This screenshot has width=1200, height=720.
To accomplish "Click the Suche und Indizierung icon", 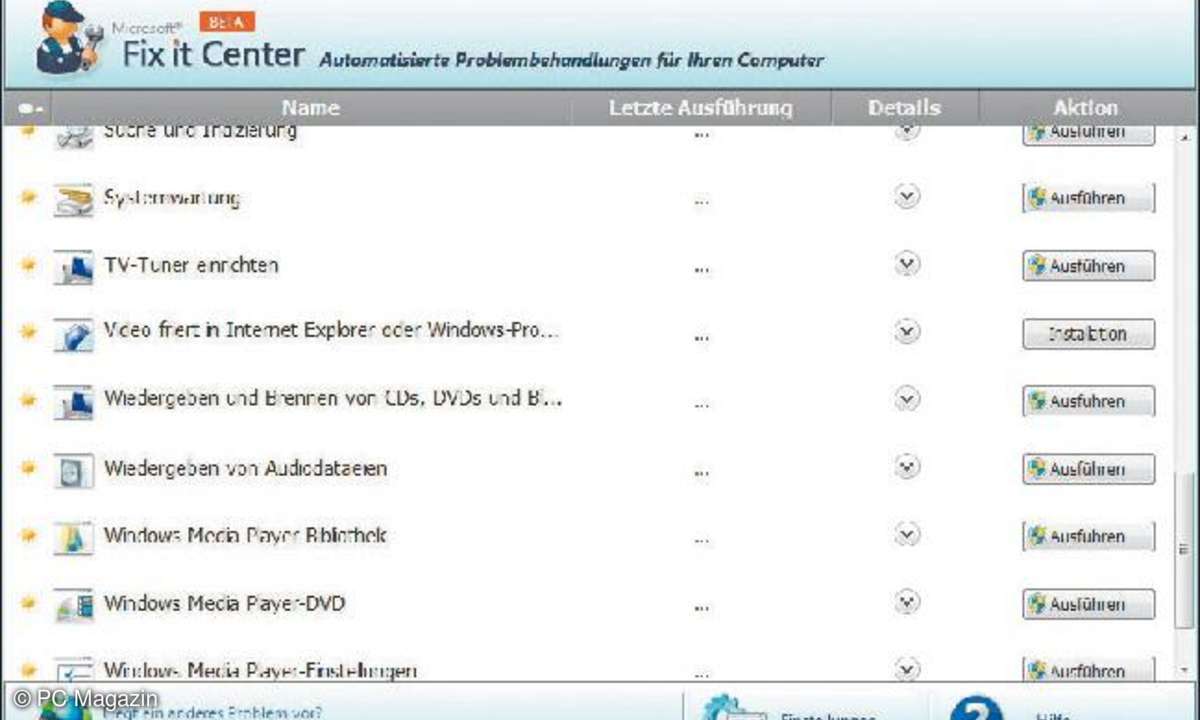I will click(x=73, y=138).
